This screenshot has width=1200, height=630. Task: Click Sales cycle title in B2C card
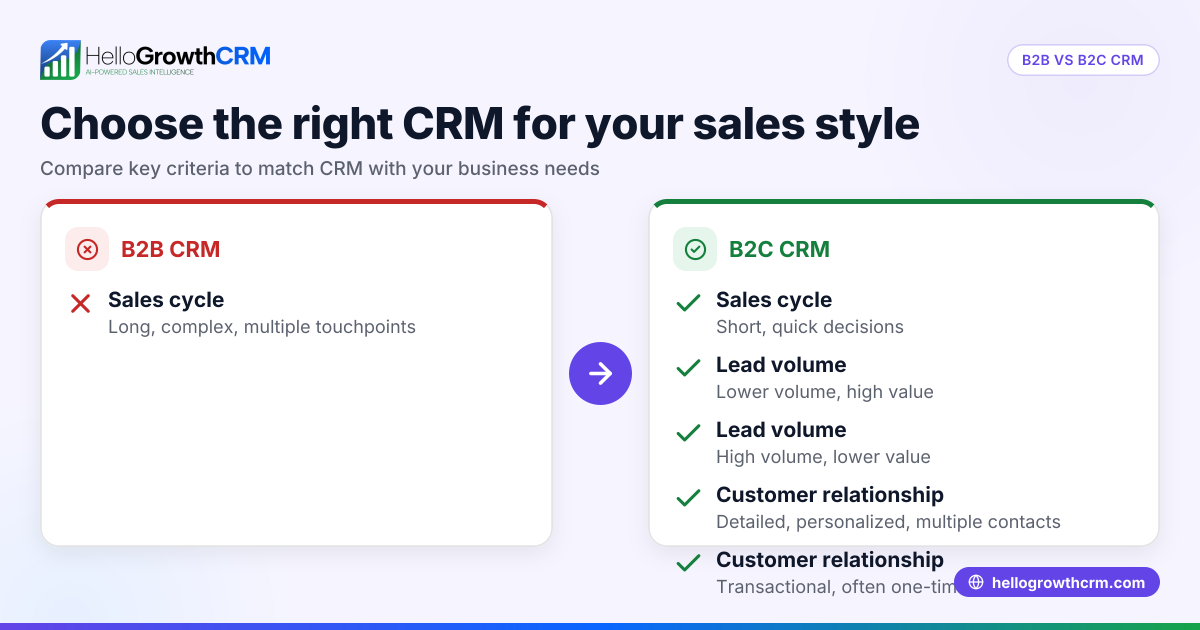pos(774,300)
